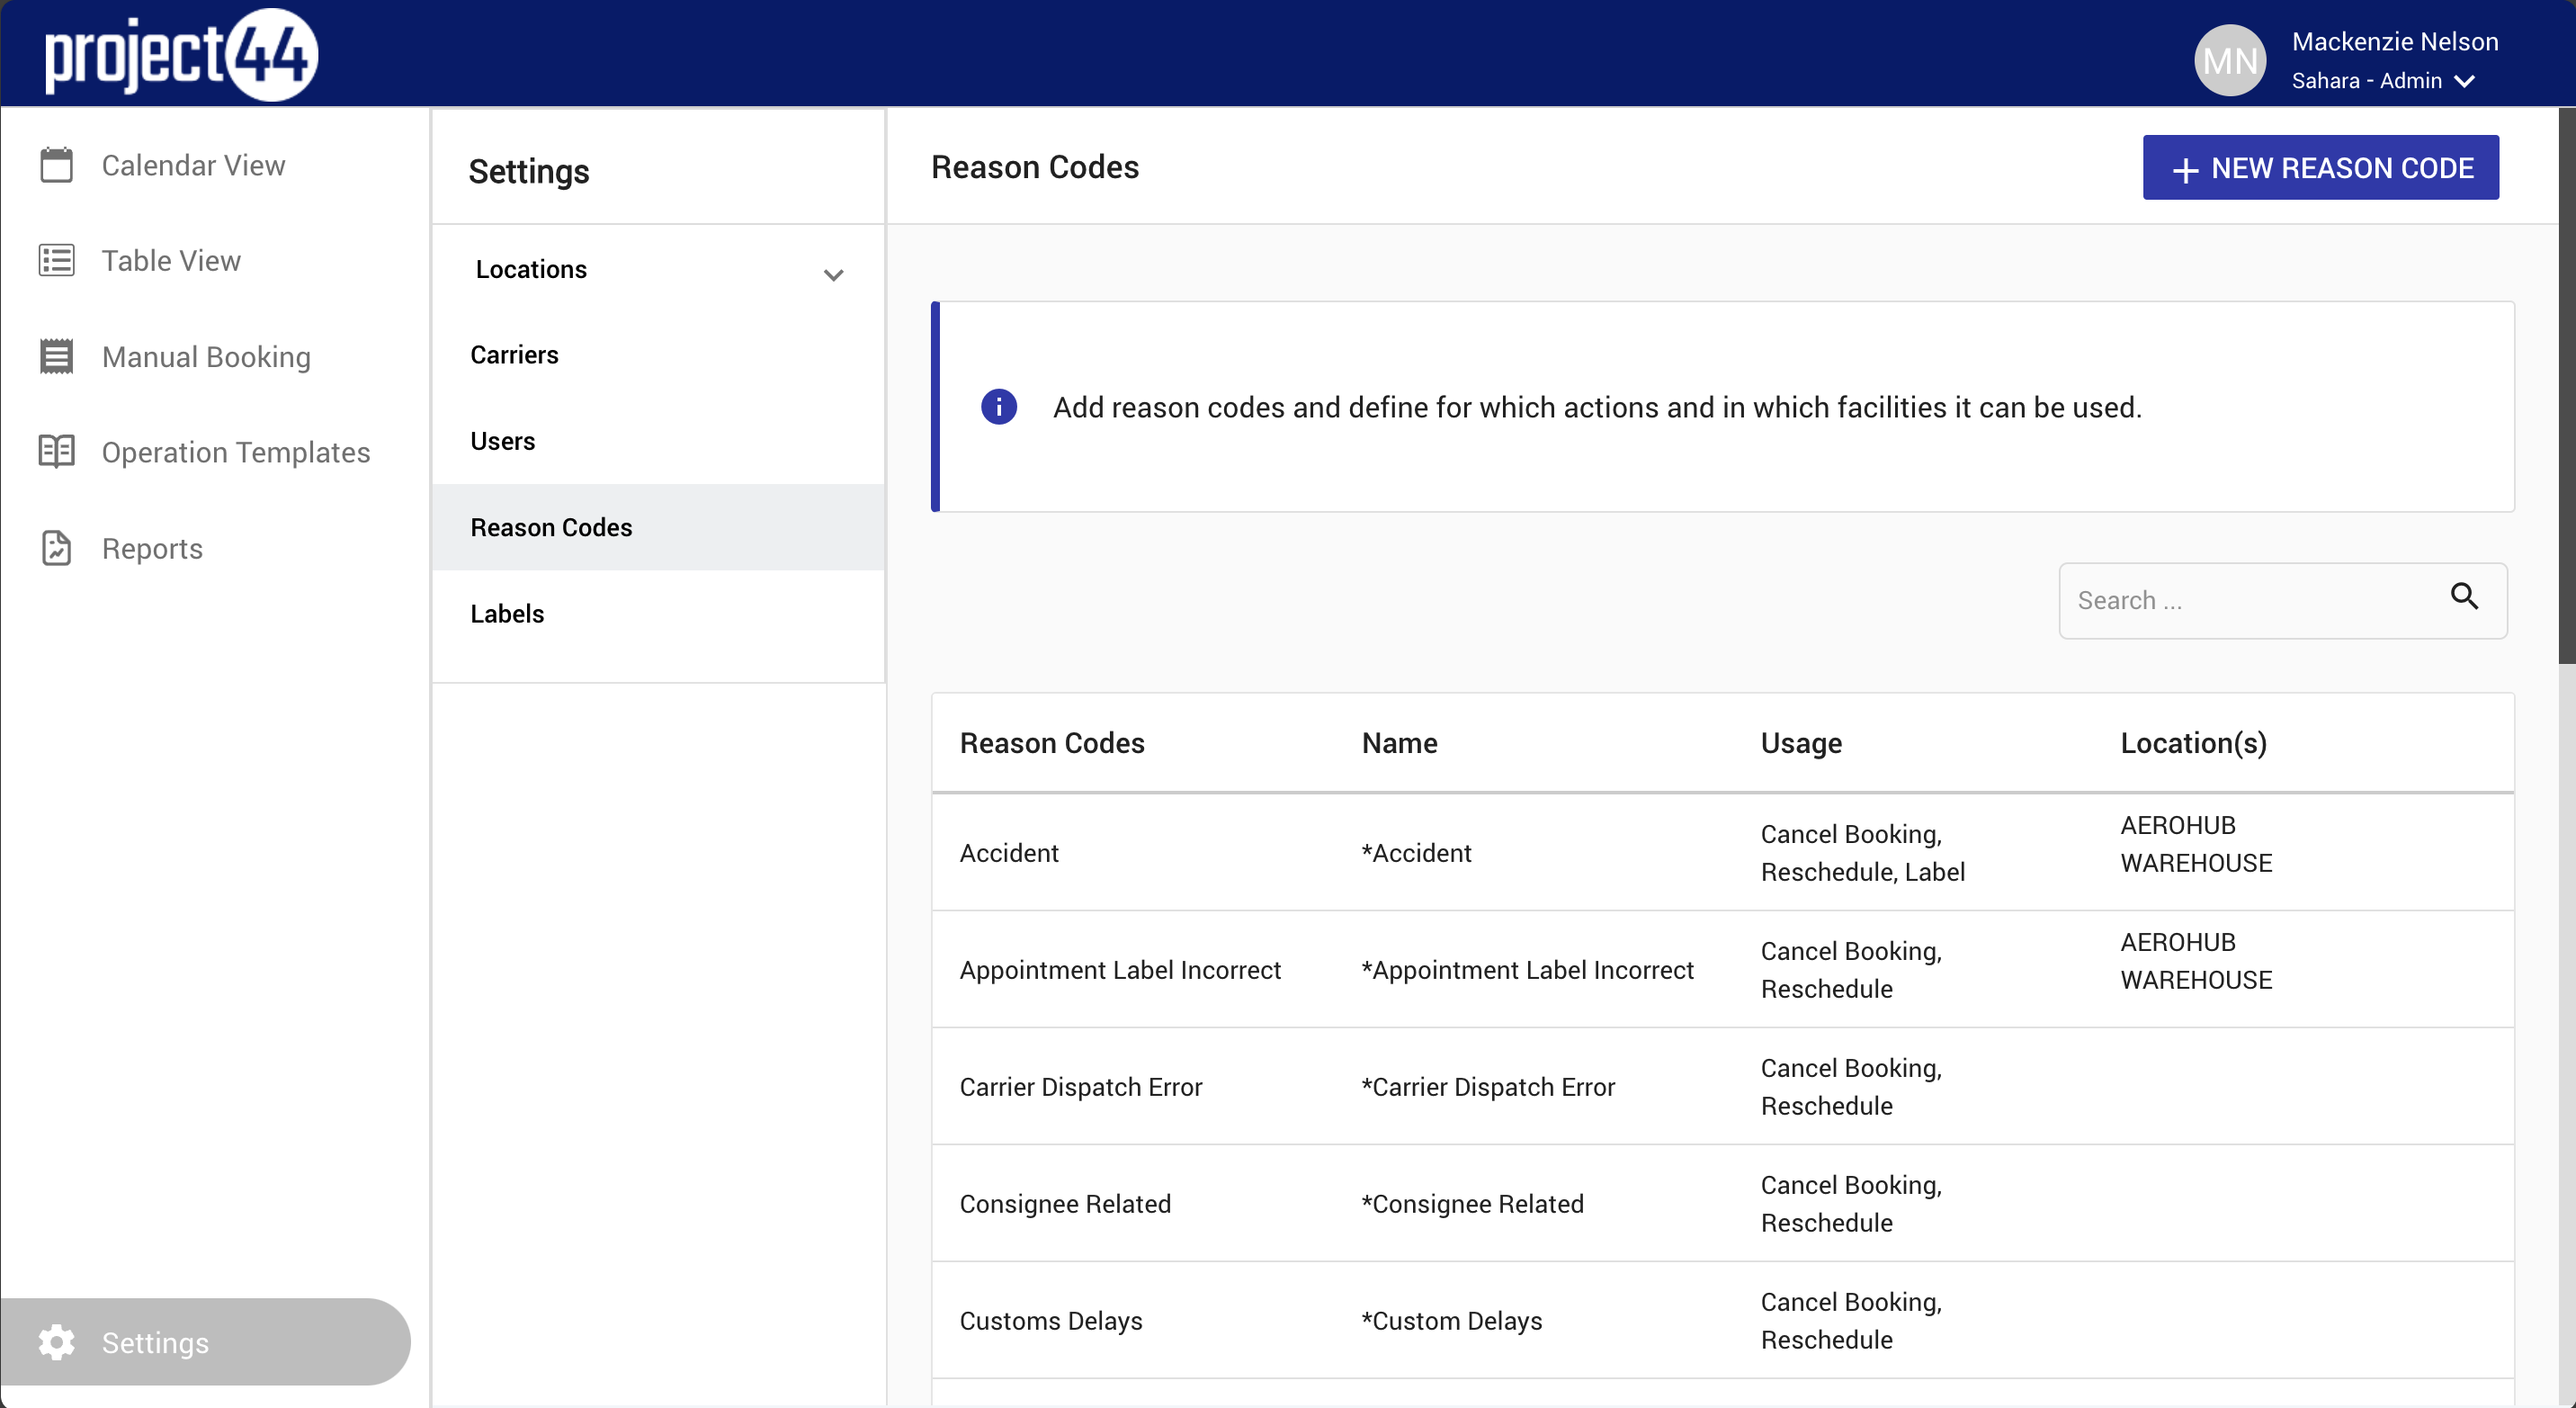Screen dimensions: 2576x1408
Task: Select Consignee Related reason code
Action: tap(1065, 1204)
